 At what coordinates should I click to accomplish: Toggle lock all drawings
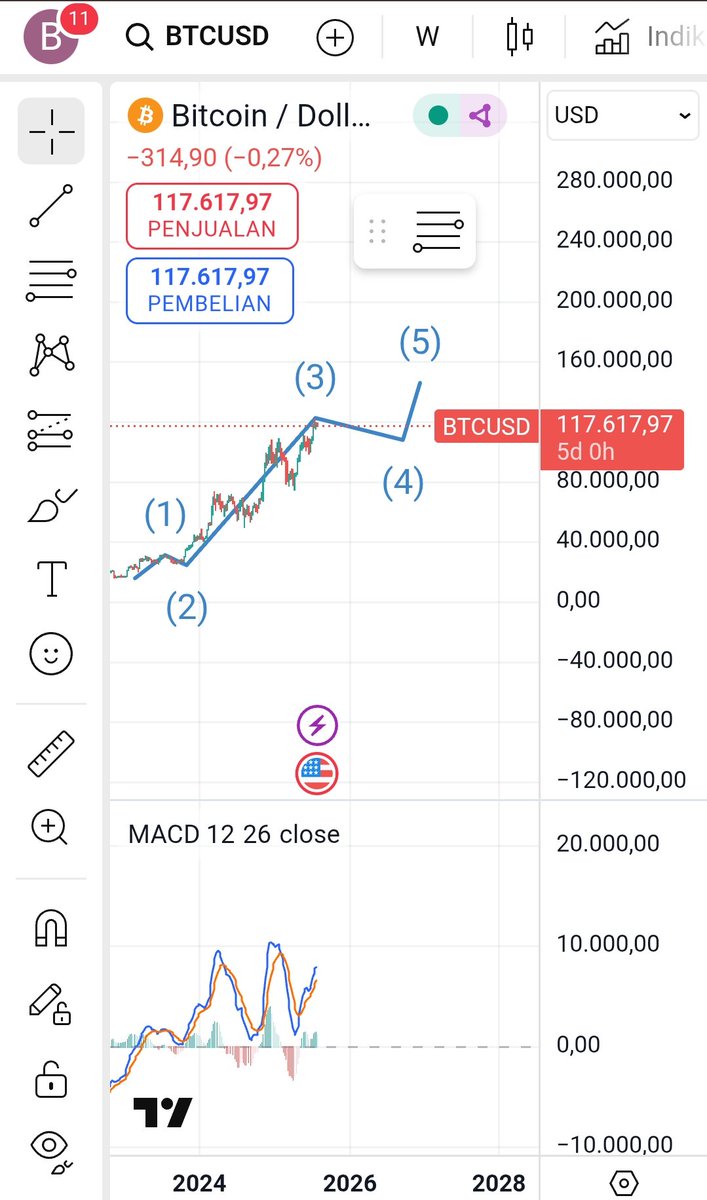tap(50, 1079)
